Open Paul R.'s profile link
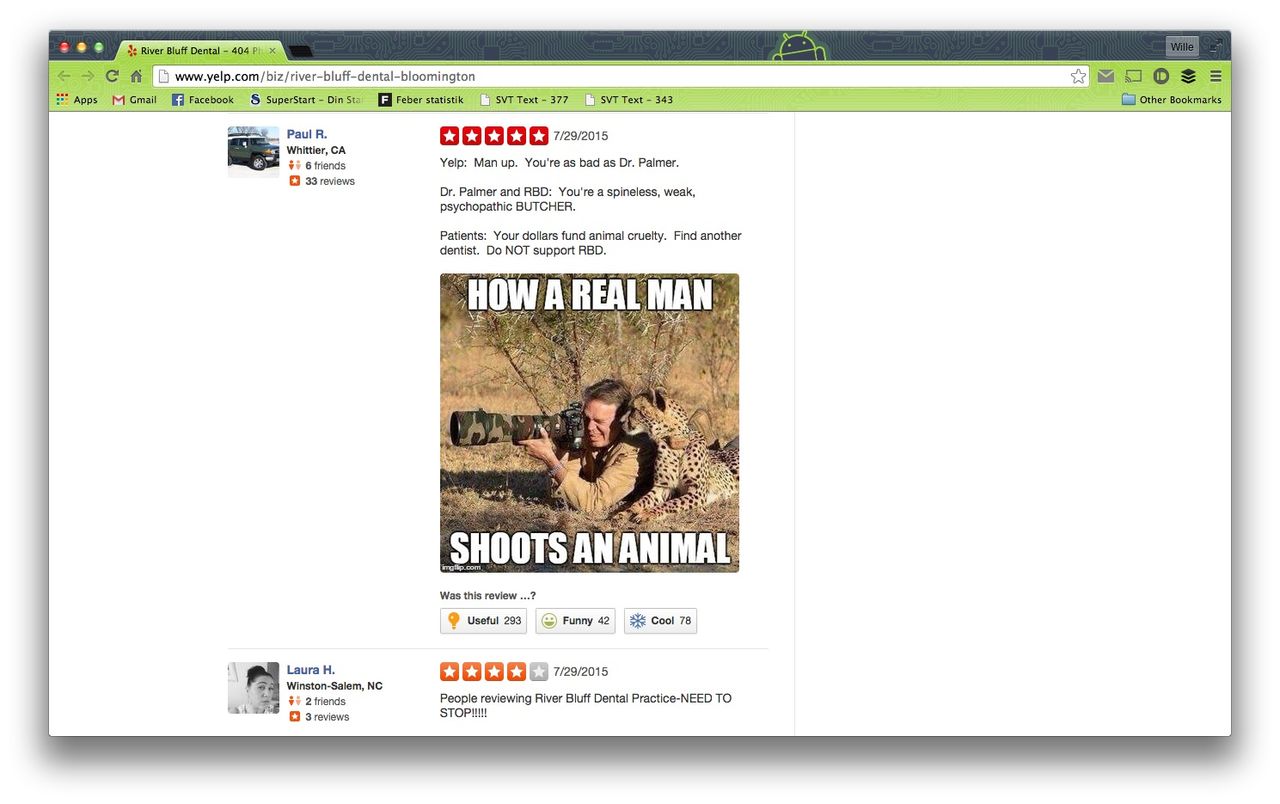This screenshot has width=1280, height=804. [x=306, y=134]
